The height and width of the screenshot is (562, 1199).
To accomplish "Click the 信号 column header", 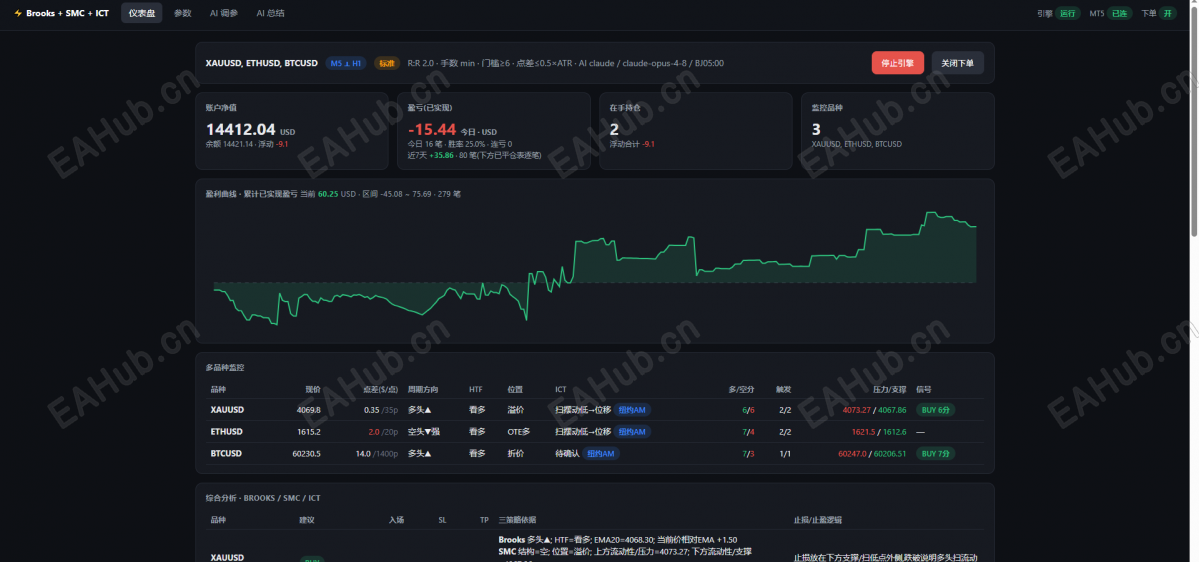I will click(x=924, y=389).
